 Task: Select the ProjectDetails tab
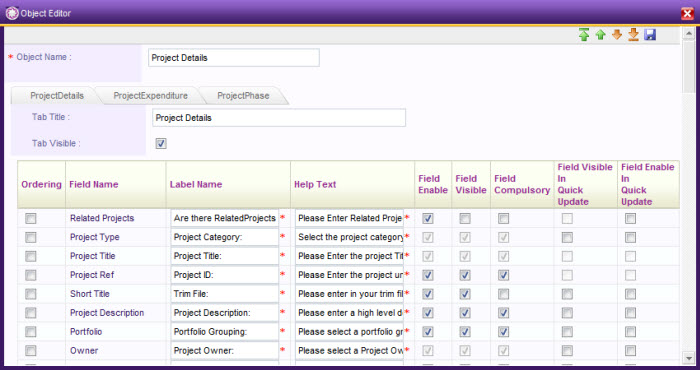pos(57,96)
